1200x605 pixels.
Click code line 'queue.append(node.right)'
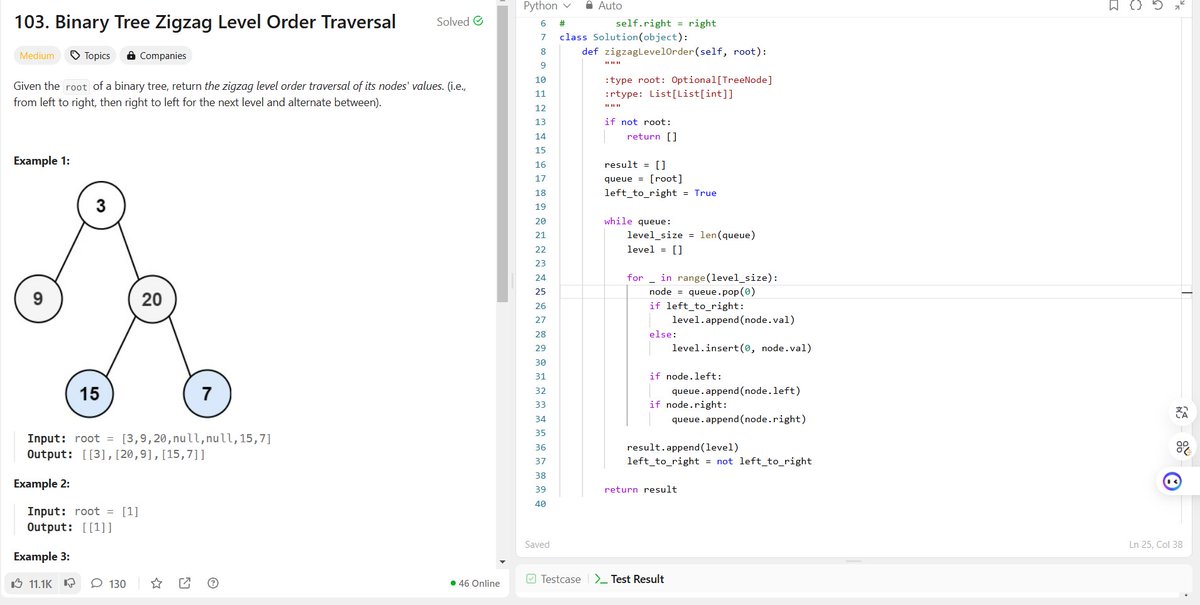pyautogui.click(x=739, y=419)
